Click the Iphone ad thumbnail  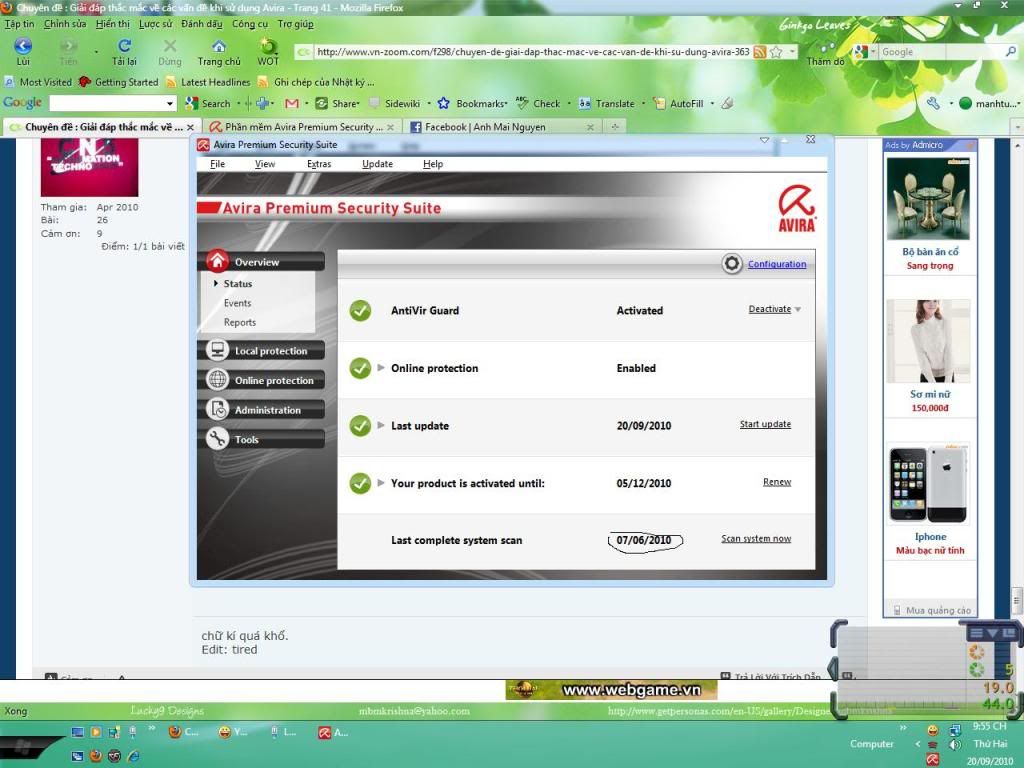click(x=929, y=483)
